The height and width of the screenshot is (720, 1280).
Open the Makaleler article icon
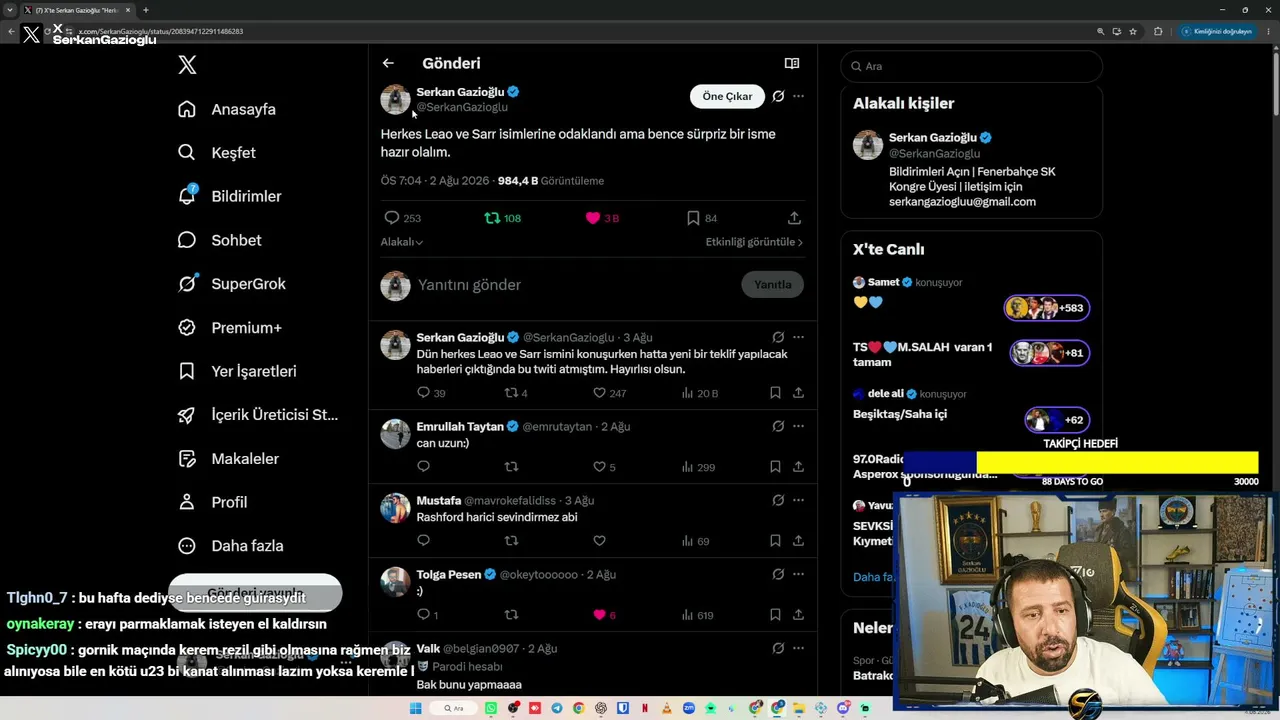(187, 459)
